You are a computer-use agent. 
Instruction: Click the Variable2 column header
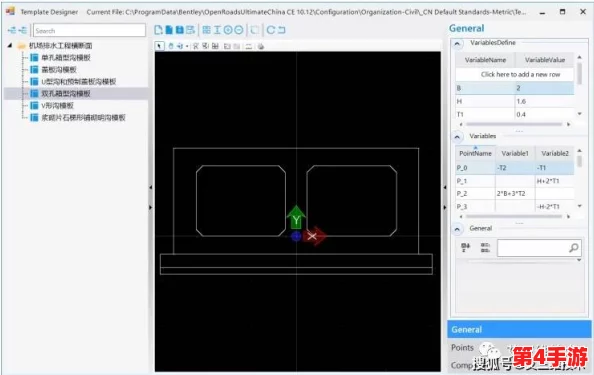[555, 153]
